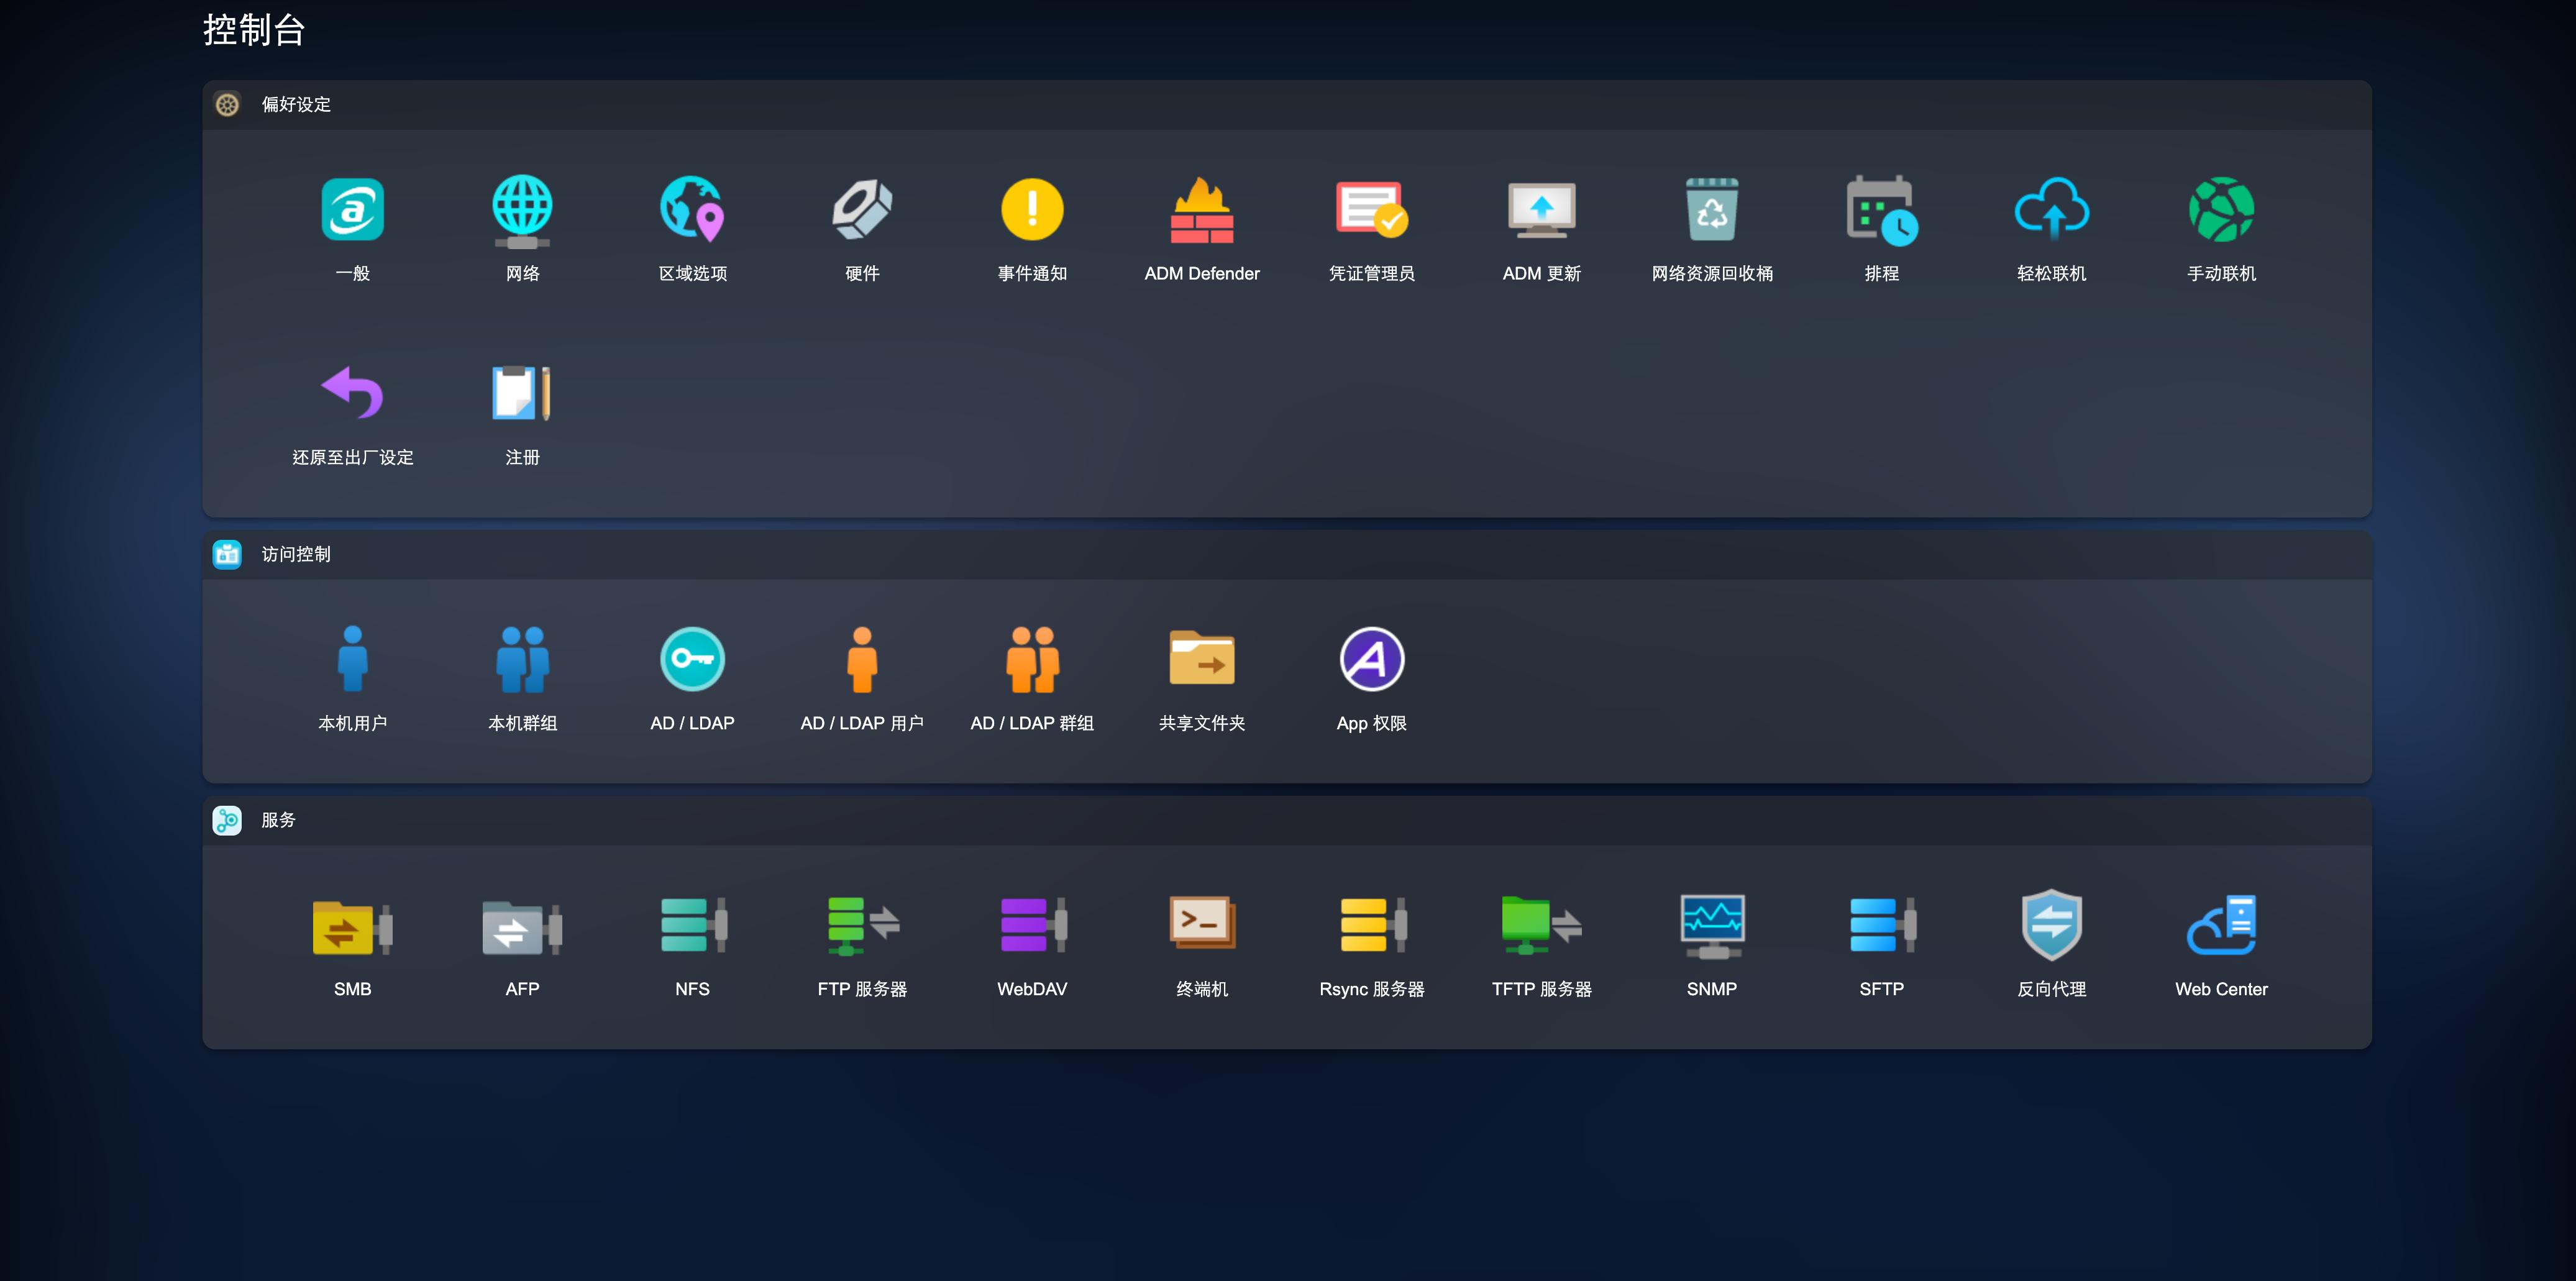This screenshot has height=1281, width=2576.
Task: Open the SMB service icon
Action: point(352,925)
